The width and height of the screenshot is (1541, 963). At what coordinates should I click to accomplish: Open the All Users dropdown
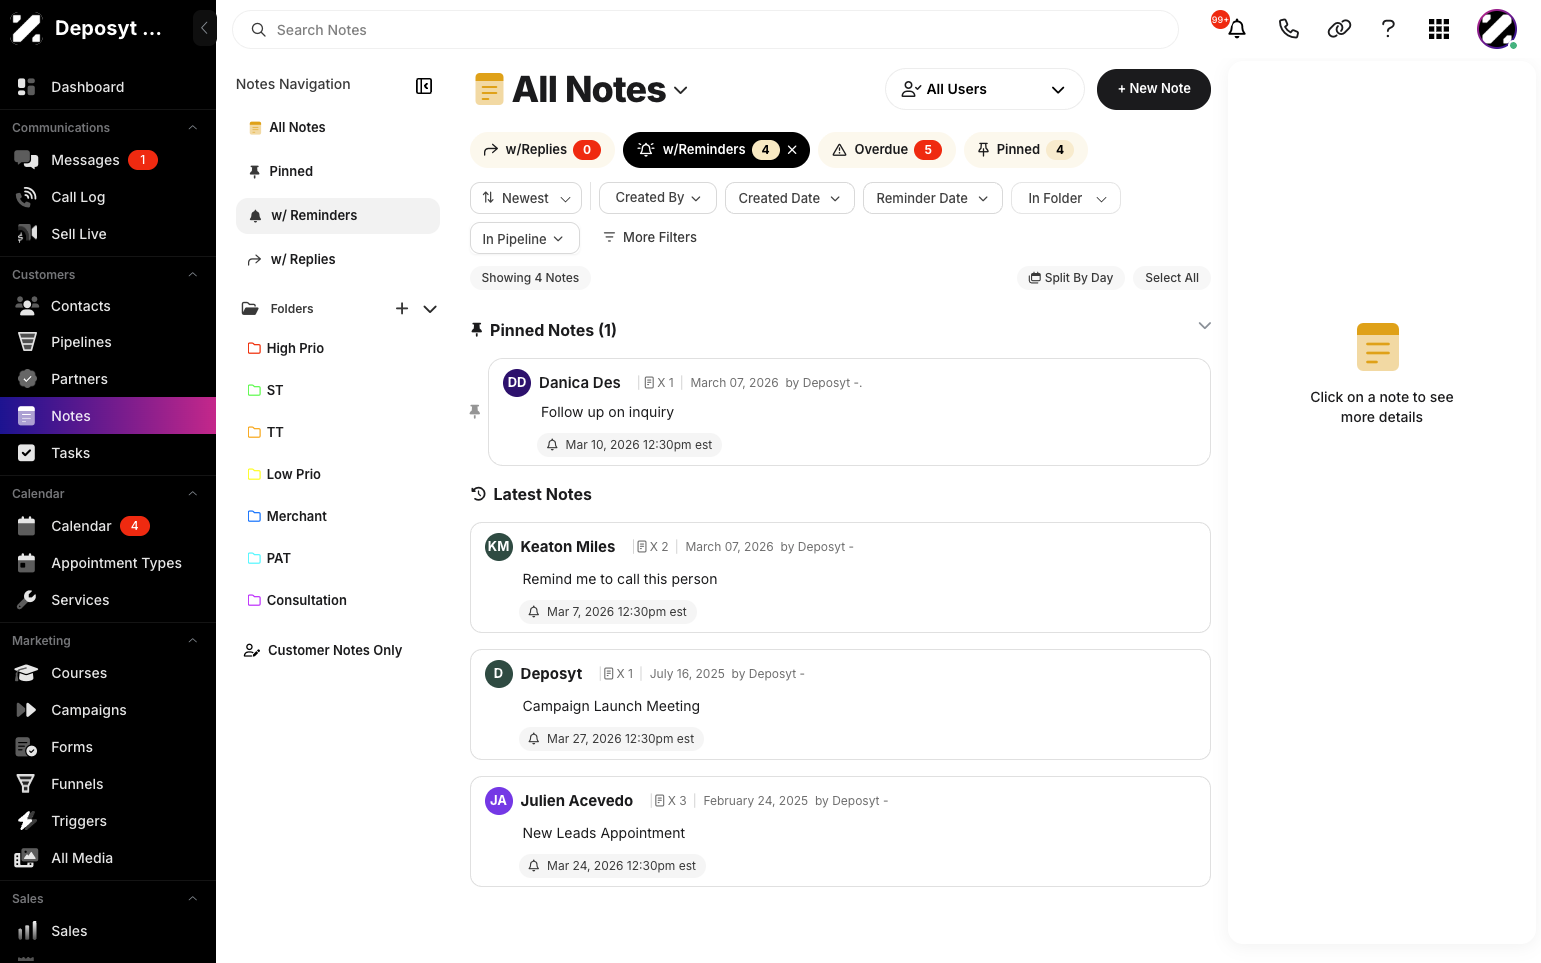click(984, 89)
